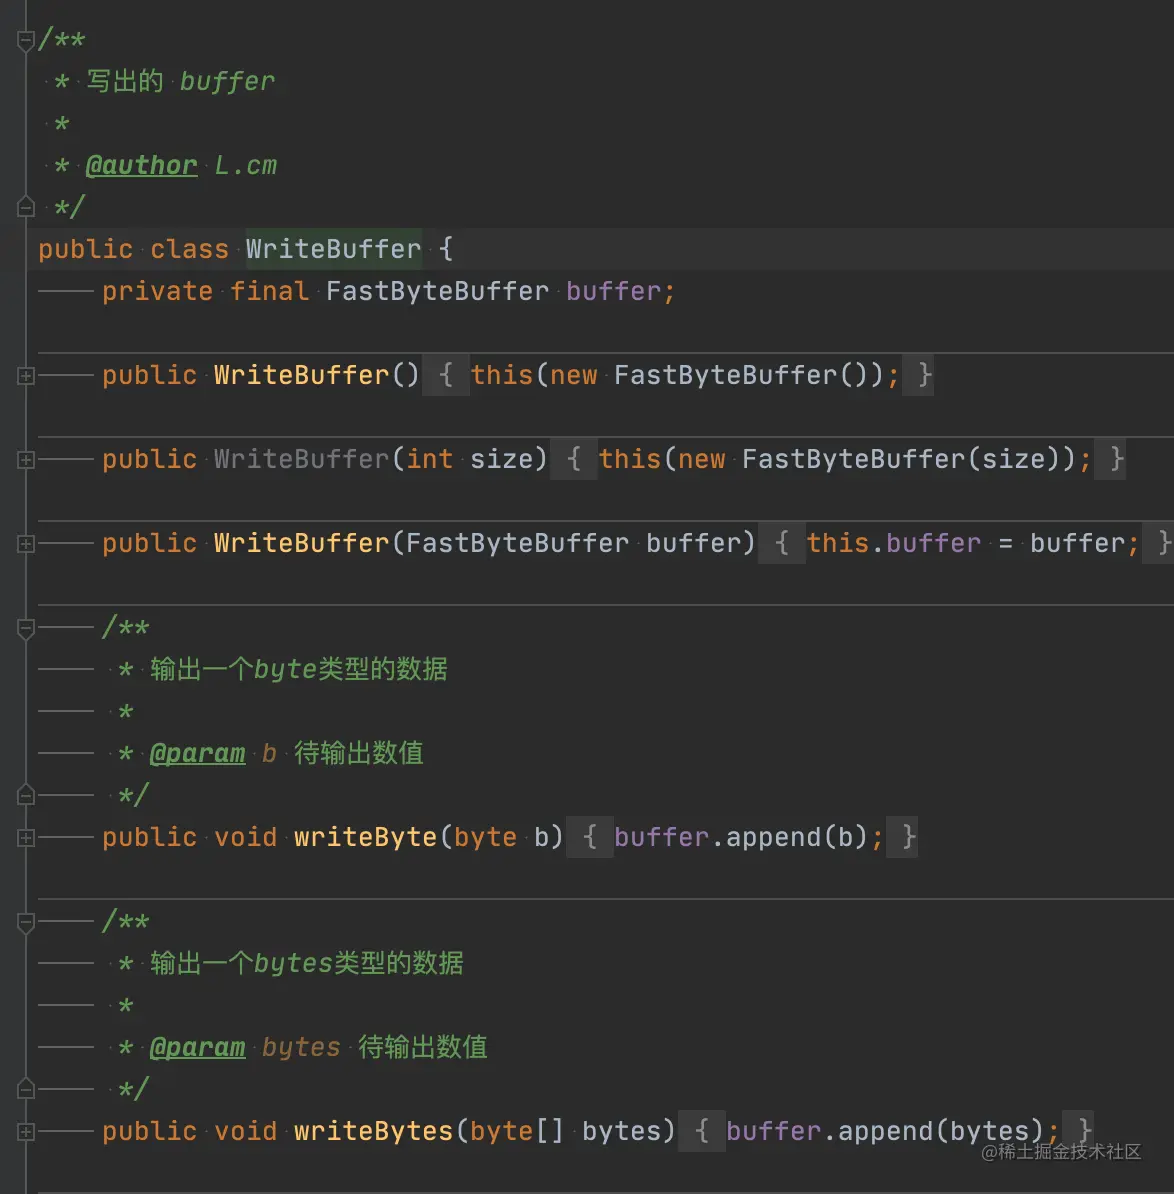The height and width of the screenshot is (1194, 1174).
Task: Click the @param tag for parameter b
Action: [197, 753]
